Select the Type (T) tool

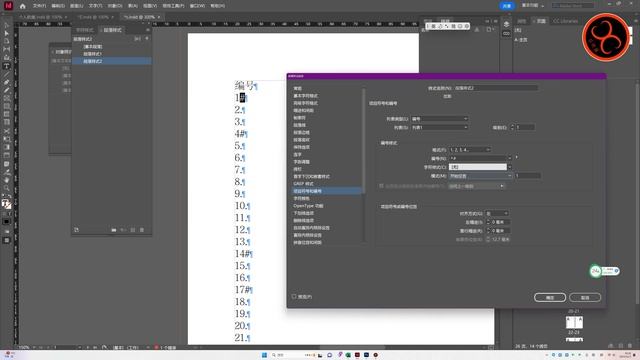[x=7, y=66]
